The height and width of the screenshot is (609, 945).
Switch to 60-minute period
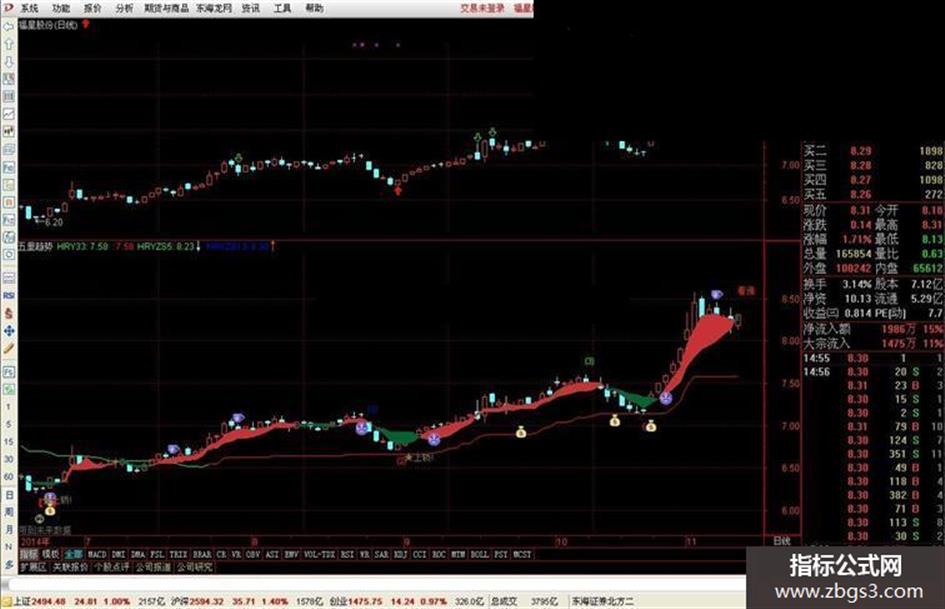pos(8,476)
